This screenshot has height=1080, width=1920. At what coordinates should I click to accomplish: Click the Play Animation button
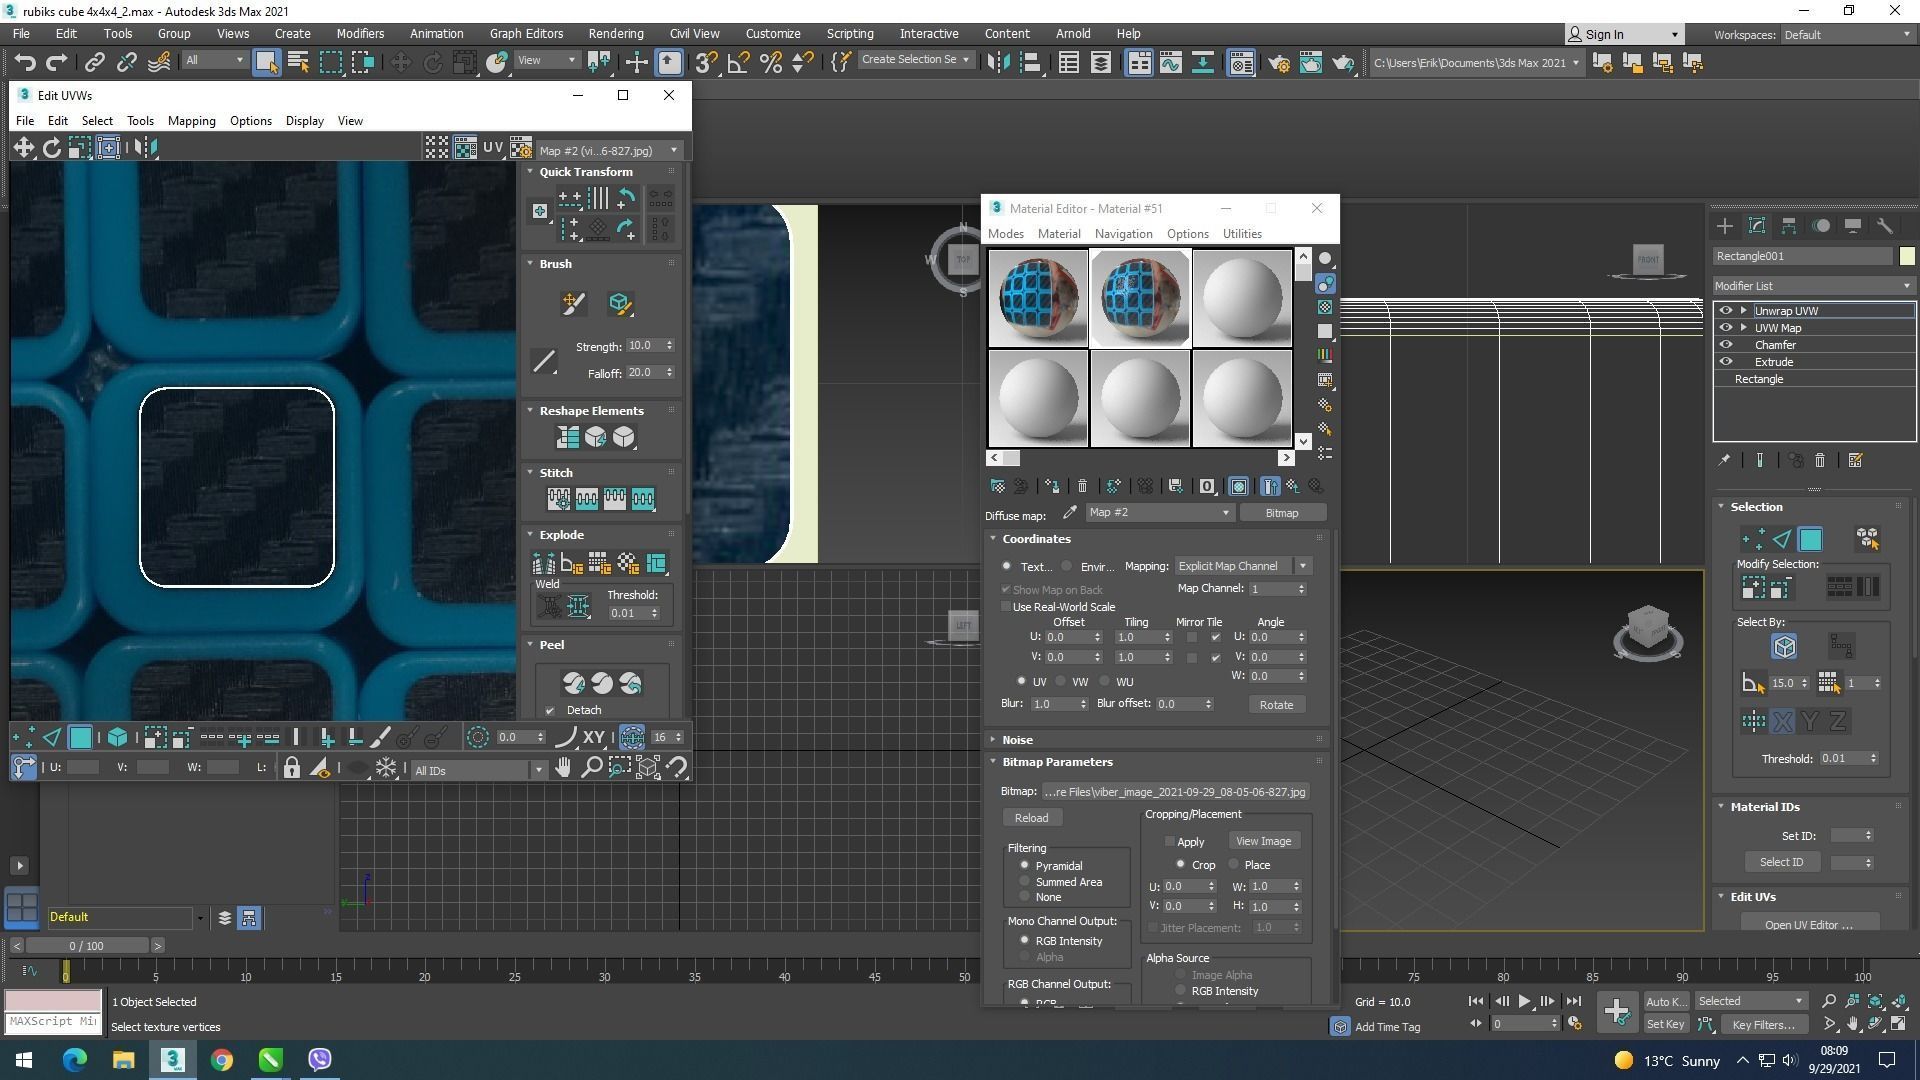[x=1524, y=1001]
